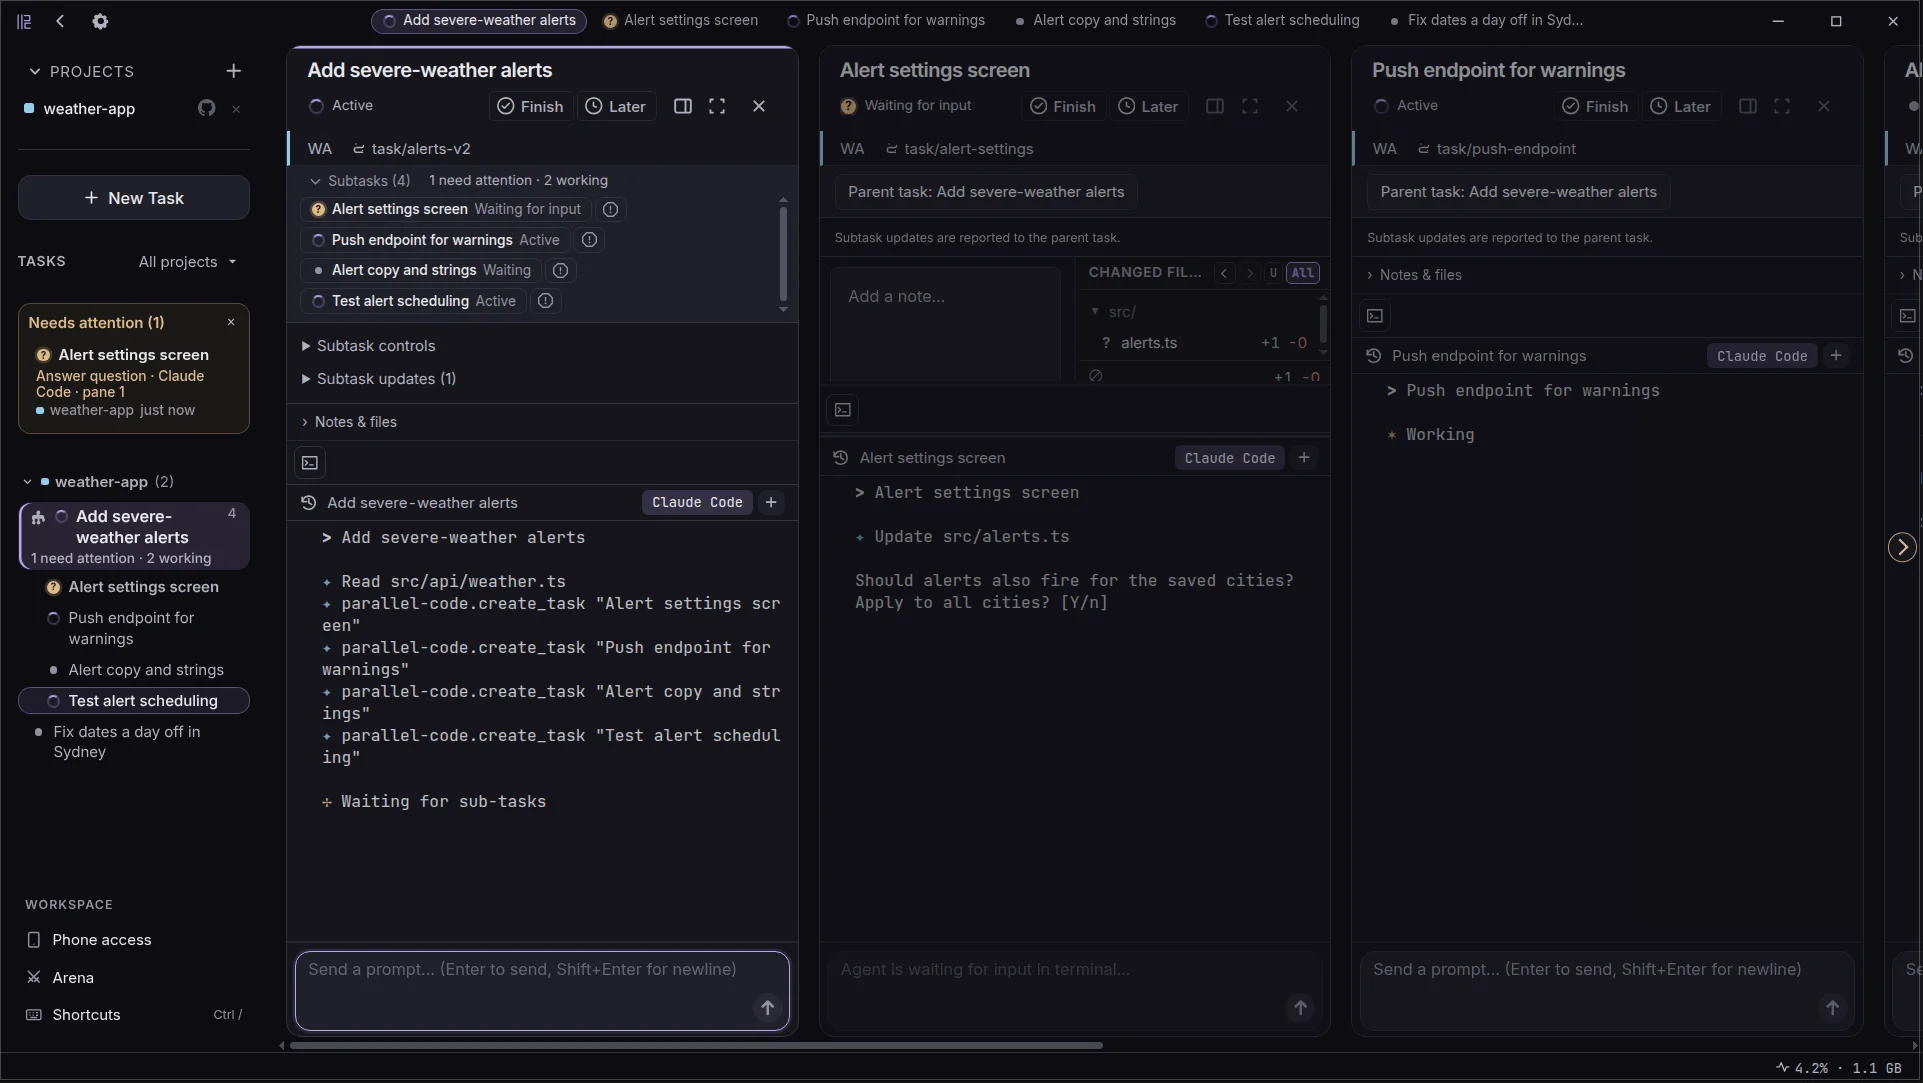Image resolution: width=1923 pixels, height=1083 pixels.
Task: Add a new project with plus icon
Action: (233, 71)
